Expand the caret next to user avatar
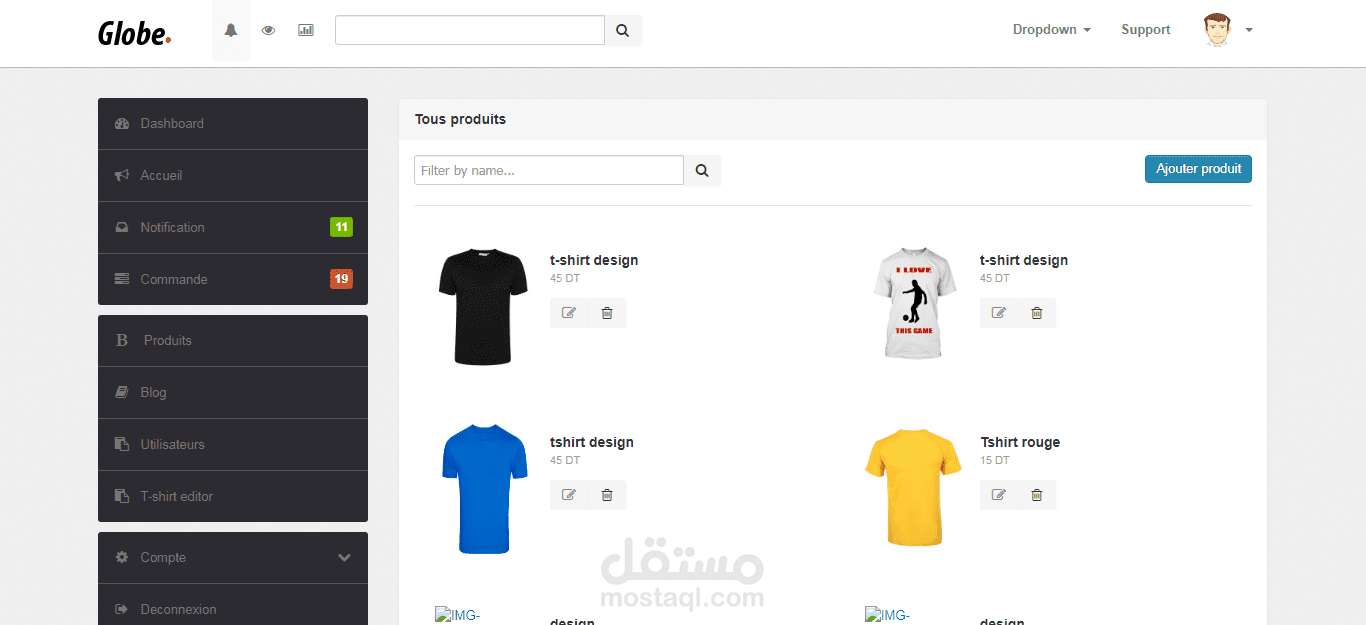This screenshot has height=625, width=1366. 1249,30
